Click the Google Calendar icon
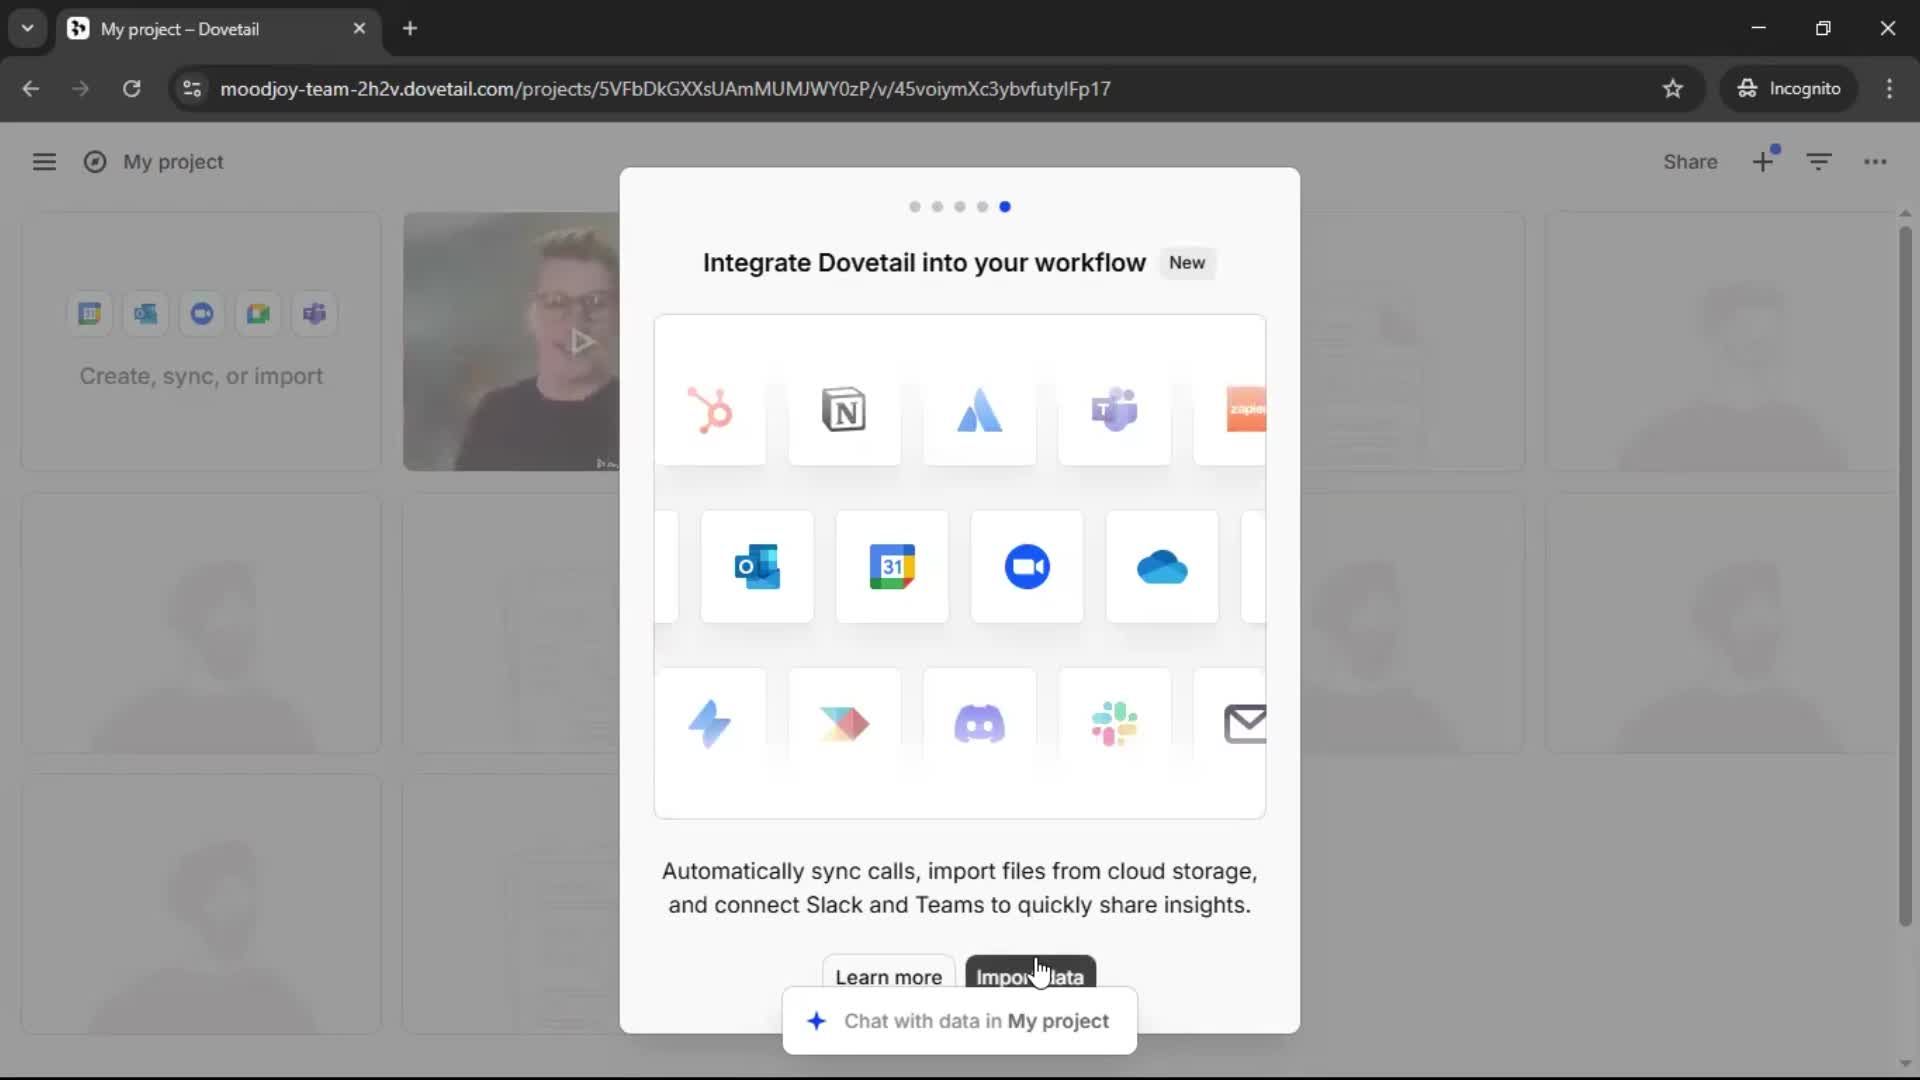The width and height of the screenshot is (1920, 1080). click(x=892, y=567)
